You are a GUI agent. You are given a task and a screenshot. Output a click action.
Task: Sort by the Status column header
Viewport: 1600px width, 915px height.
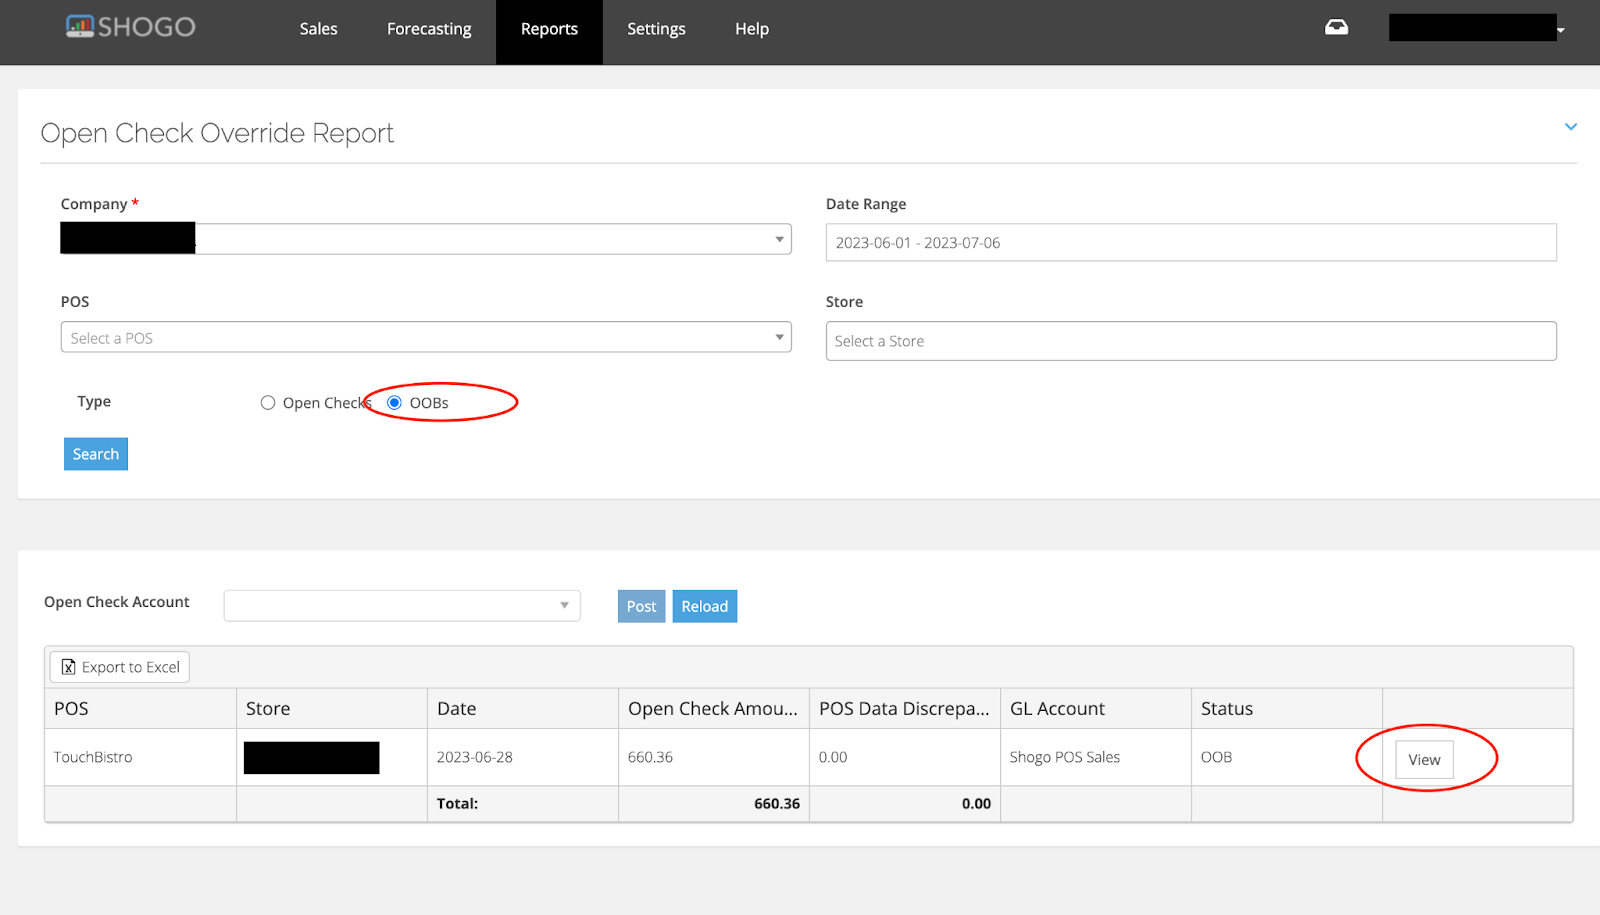click(x=1287, y=708)
